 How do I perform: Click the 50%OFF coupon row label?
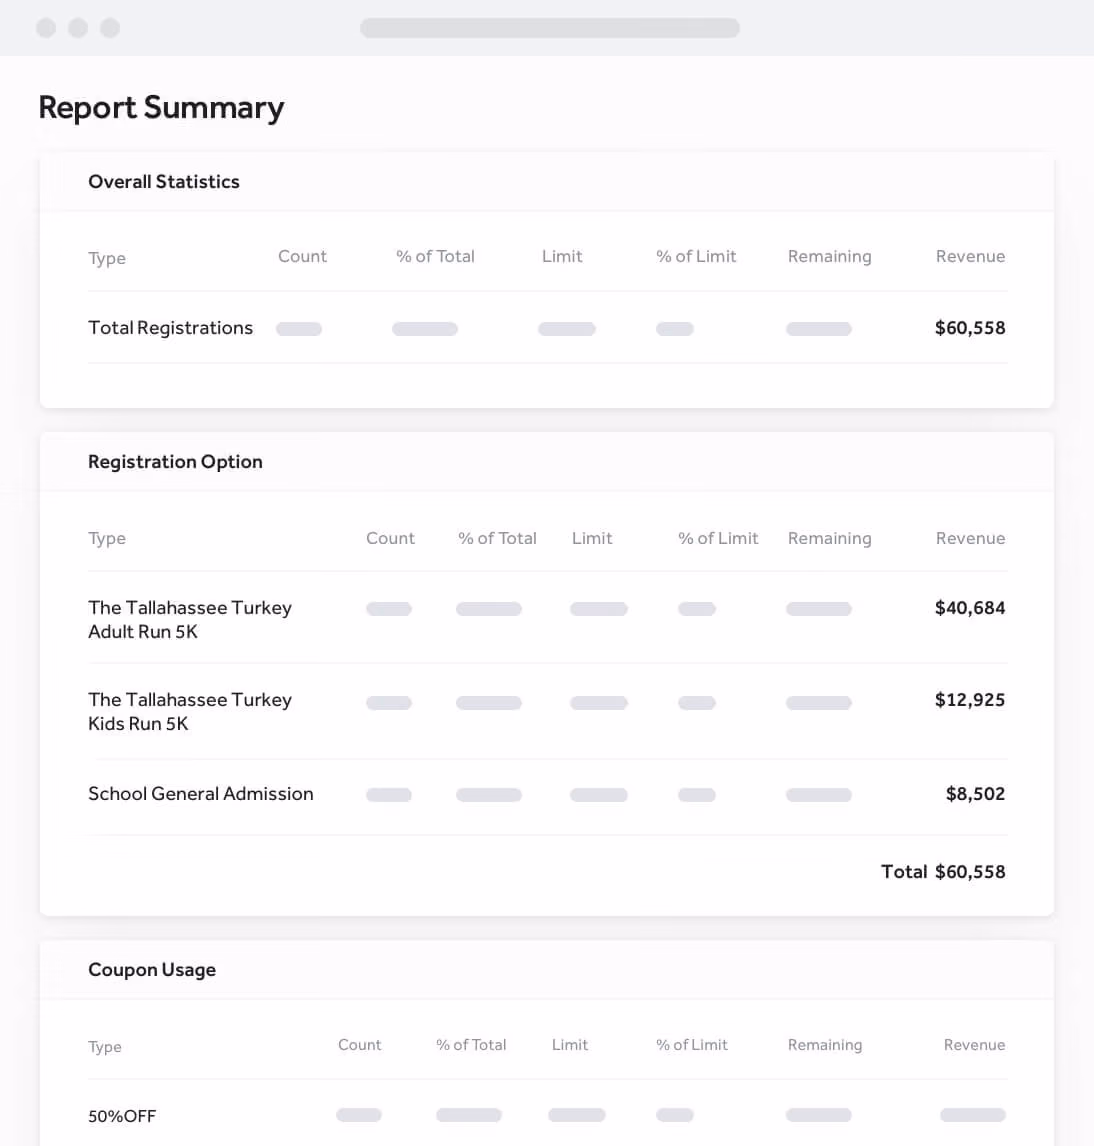click(x=122, y=1116)
